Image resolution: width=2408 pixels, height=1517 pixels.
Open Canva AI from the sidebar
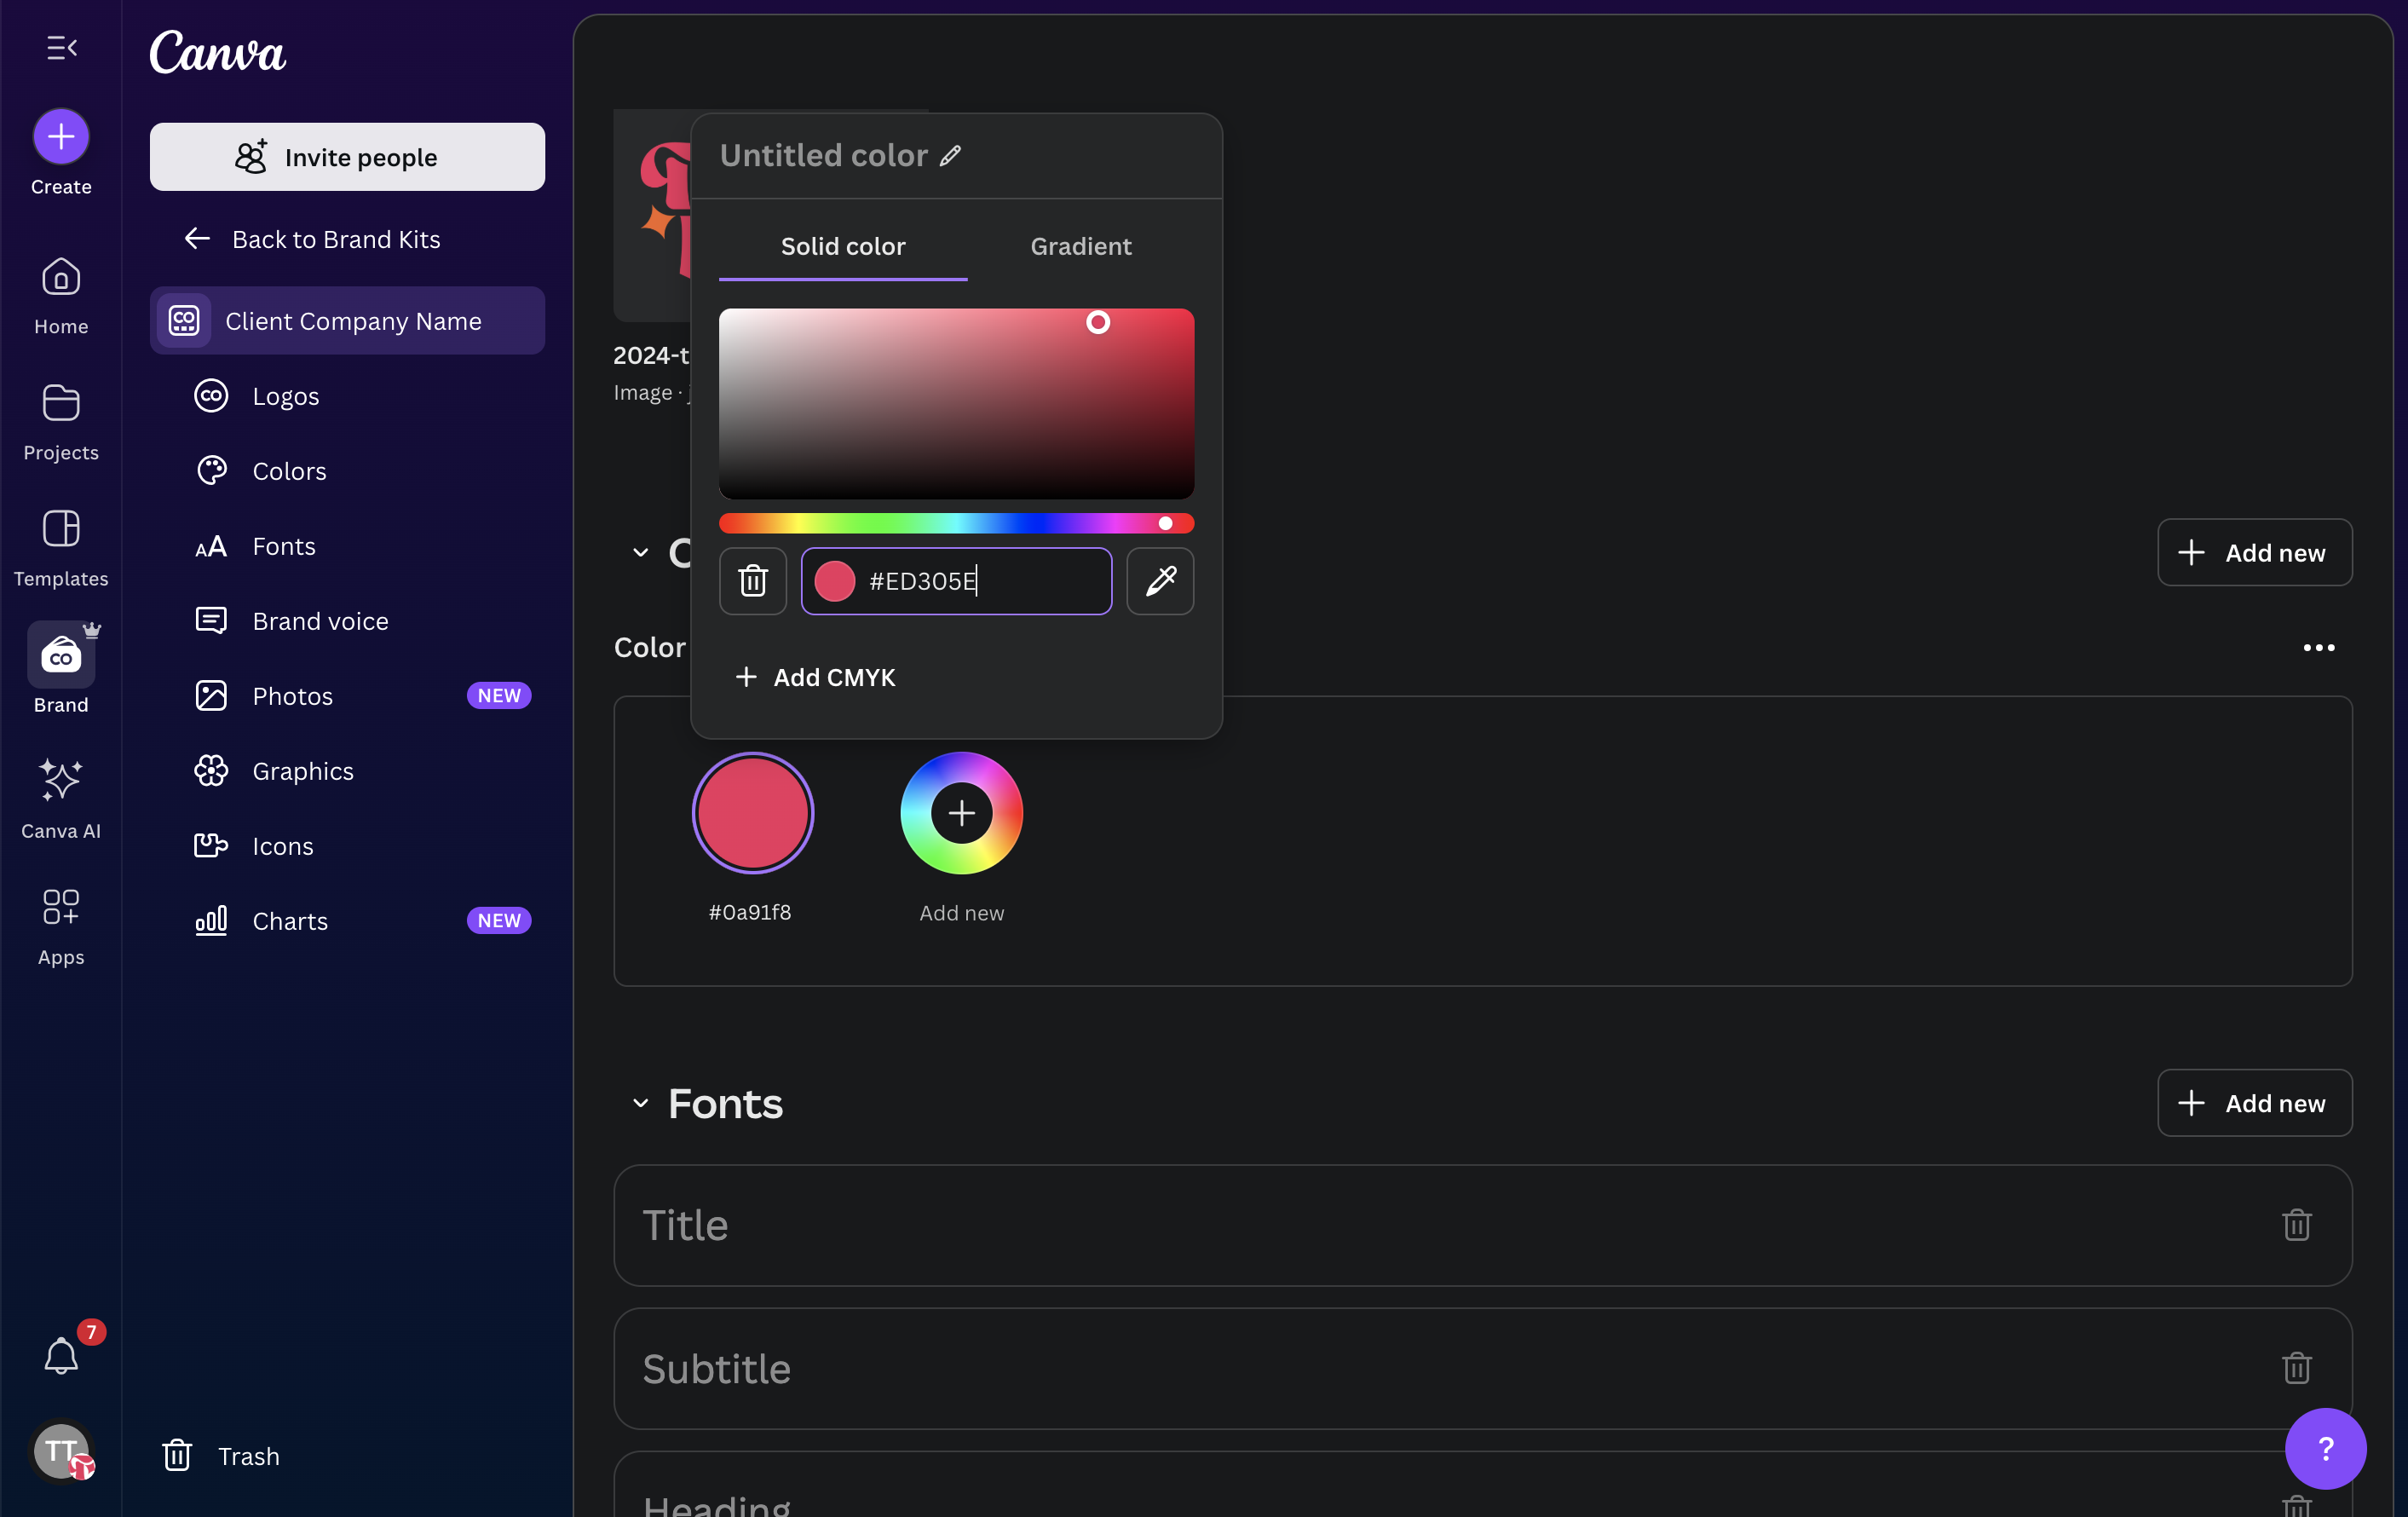(61, 800)
